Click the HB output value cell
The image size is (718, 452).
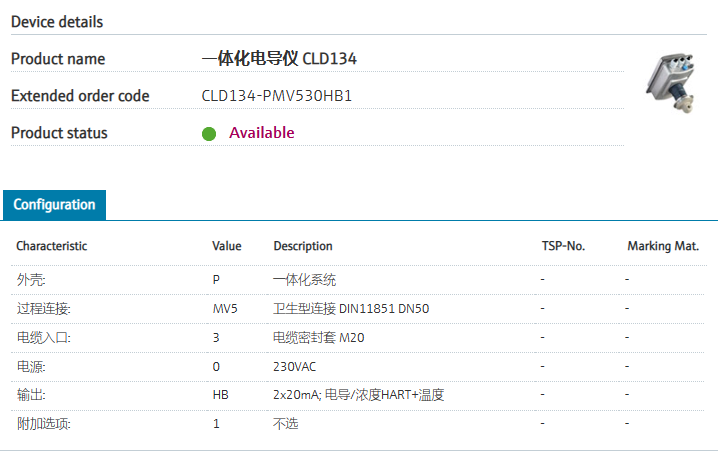220,395
